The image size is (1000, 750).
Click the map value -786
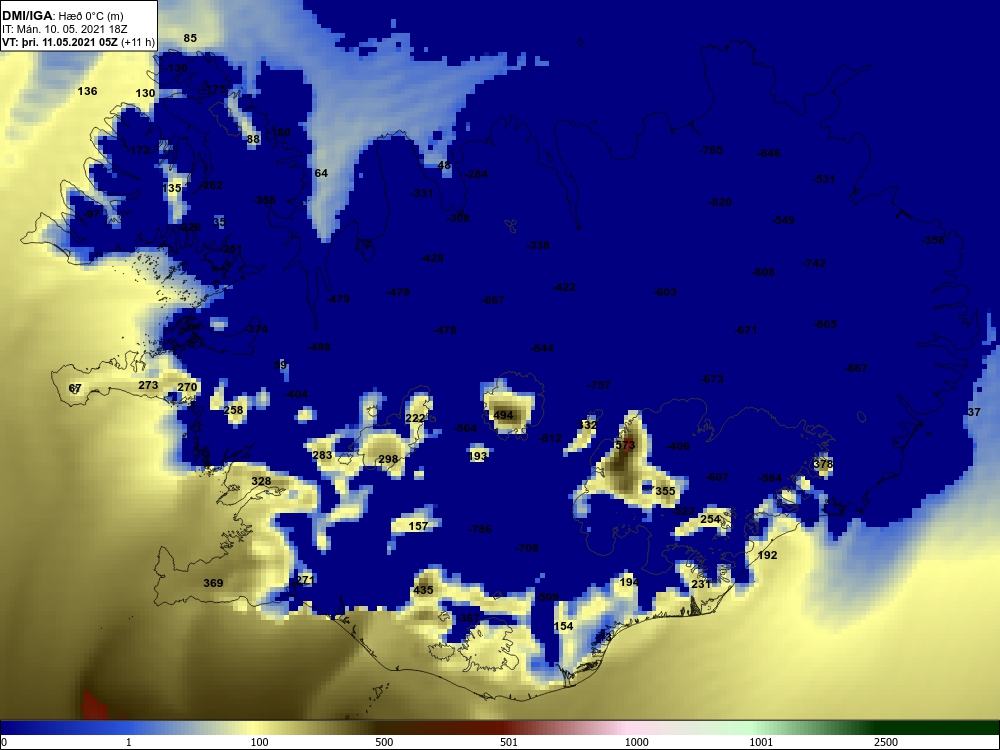(x=480, y=529)
